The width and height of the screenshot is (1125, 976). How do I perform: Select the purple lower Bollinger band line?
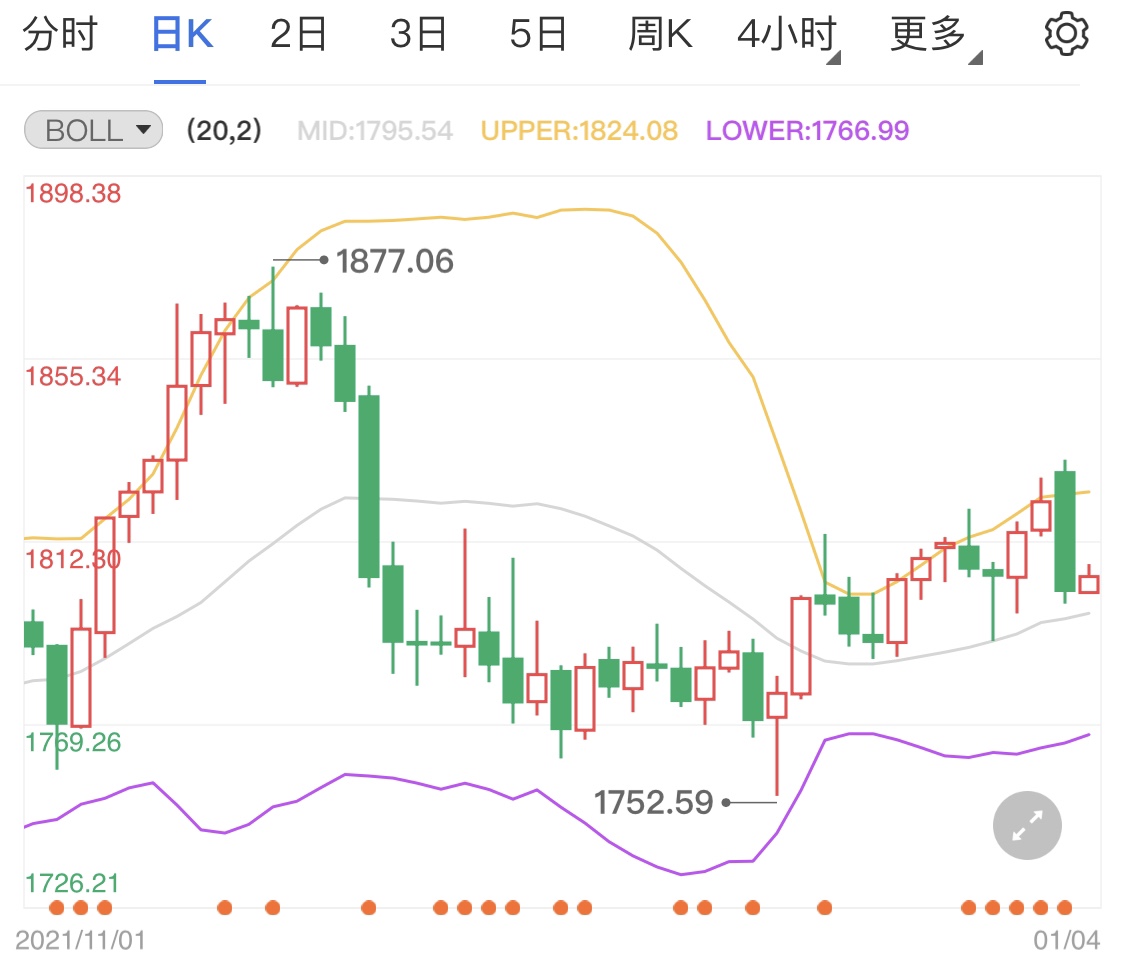345,776
